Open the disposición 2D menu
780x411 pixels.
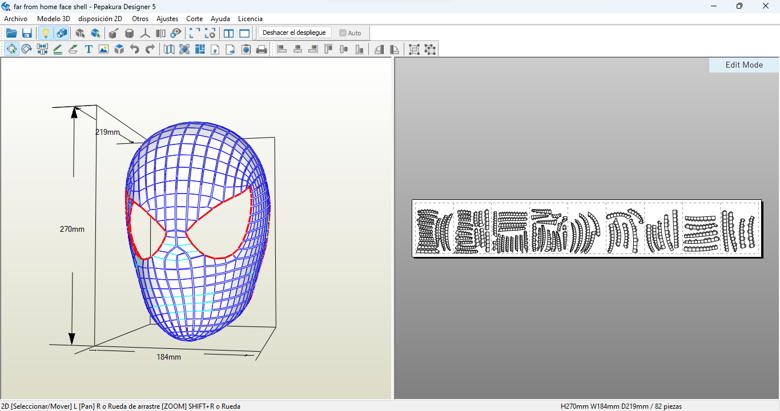[x=100, y=18]
